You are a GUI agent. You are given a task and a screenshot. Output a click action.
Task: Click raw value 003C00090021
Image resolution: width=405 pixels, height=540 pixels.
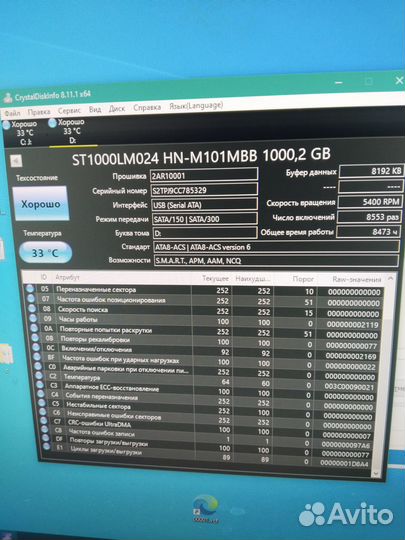pos(349,387)
